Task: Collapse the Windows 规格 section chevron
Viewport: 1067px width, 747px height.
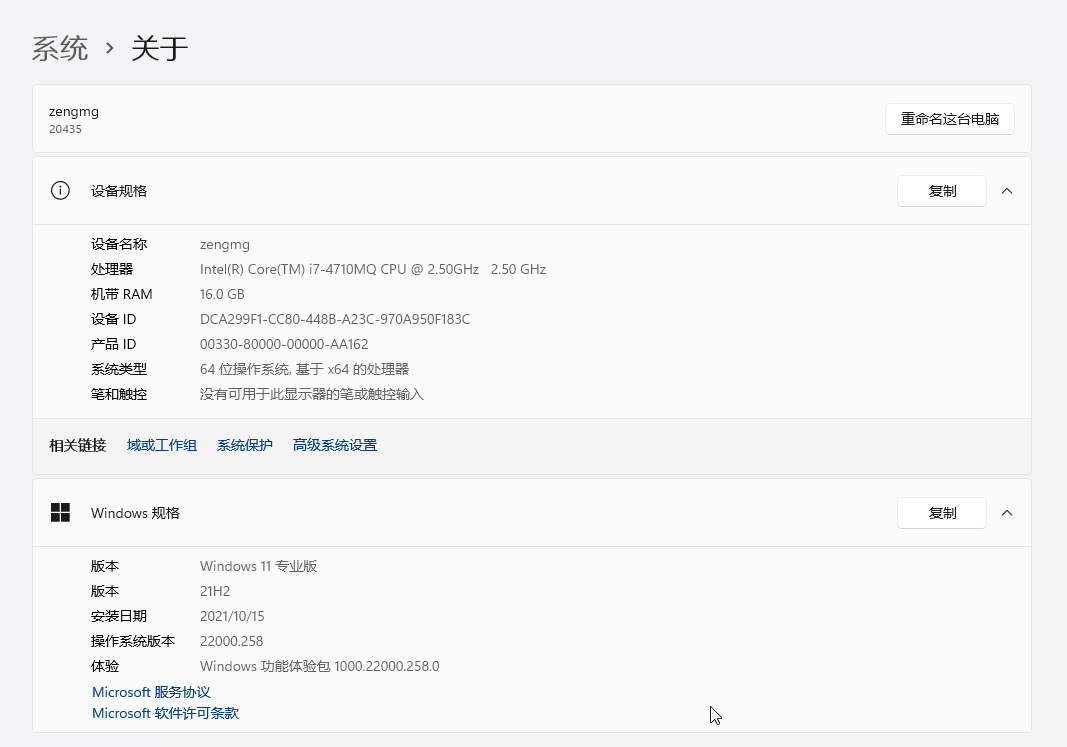Action: click(1007, 513)
